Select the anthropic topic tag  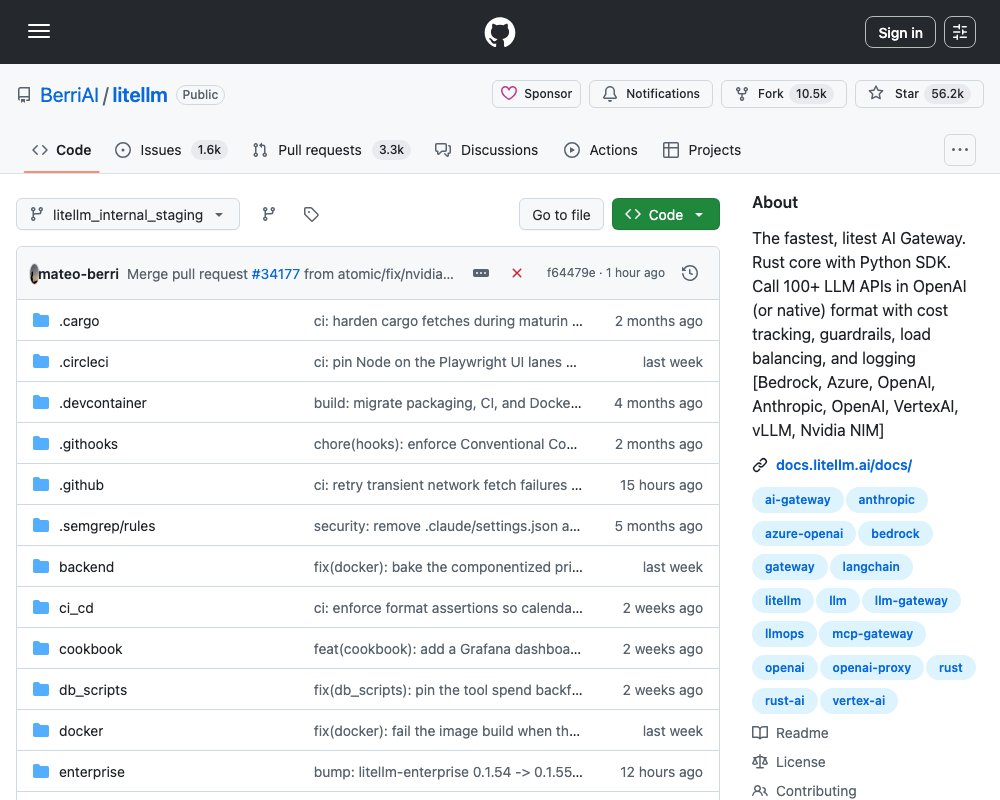tap(886, 500)
